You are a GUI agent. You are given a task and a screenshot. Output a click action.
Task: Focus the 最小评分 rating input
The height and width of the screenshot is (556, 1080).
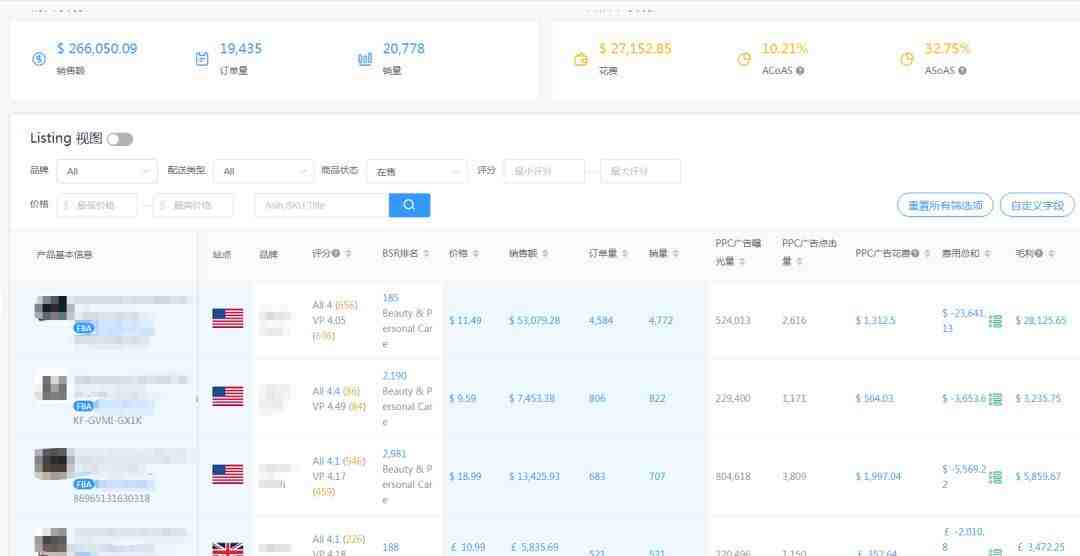(543, 171)
